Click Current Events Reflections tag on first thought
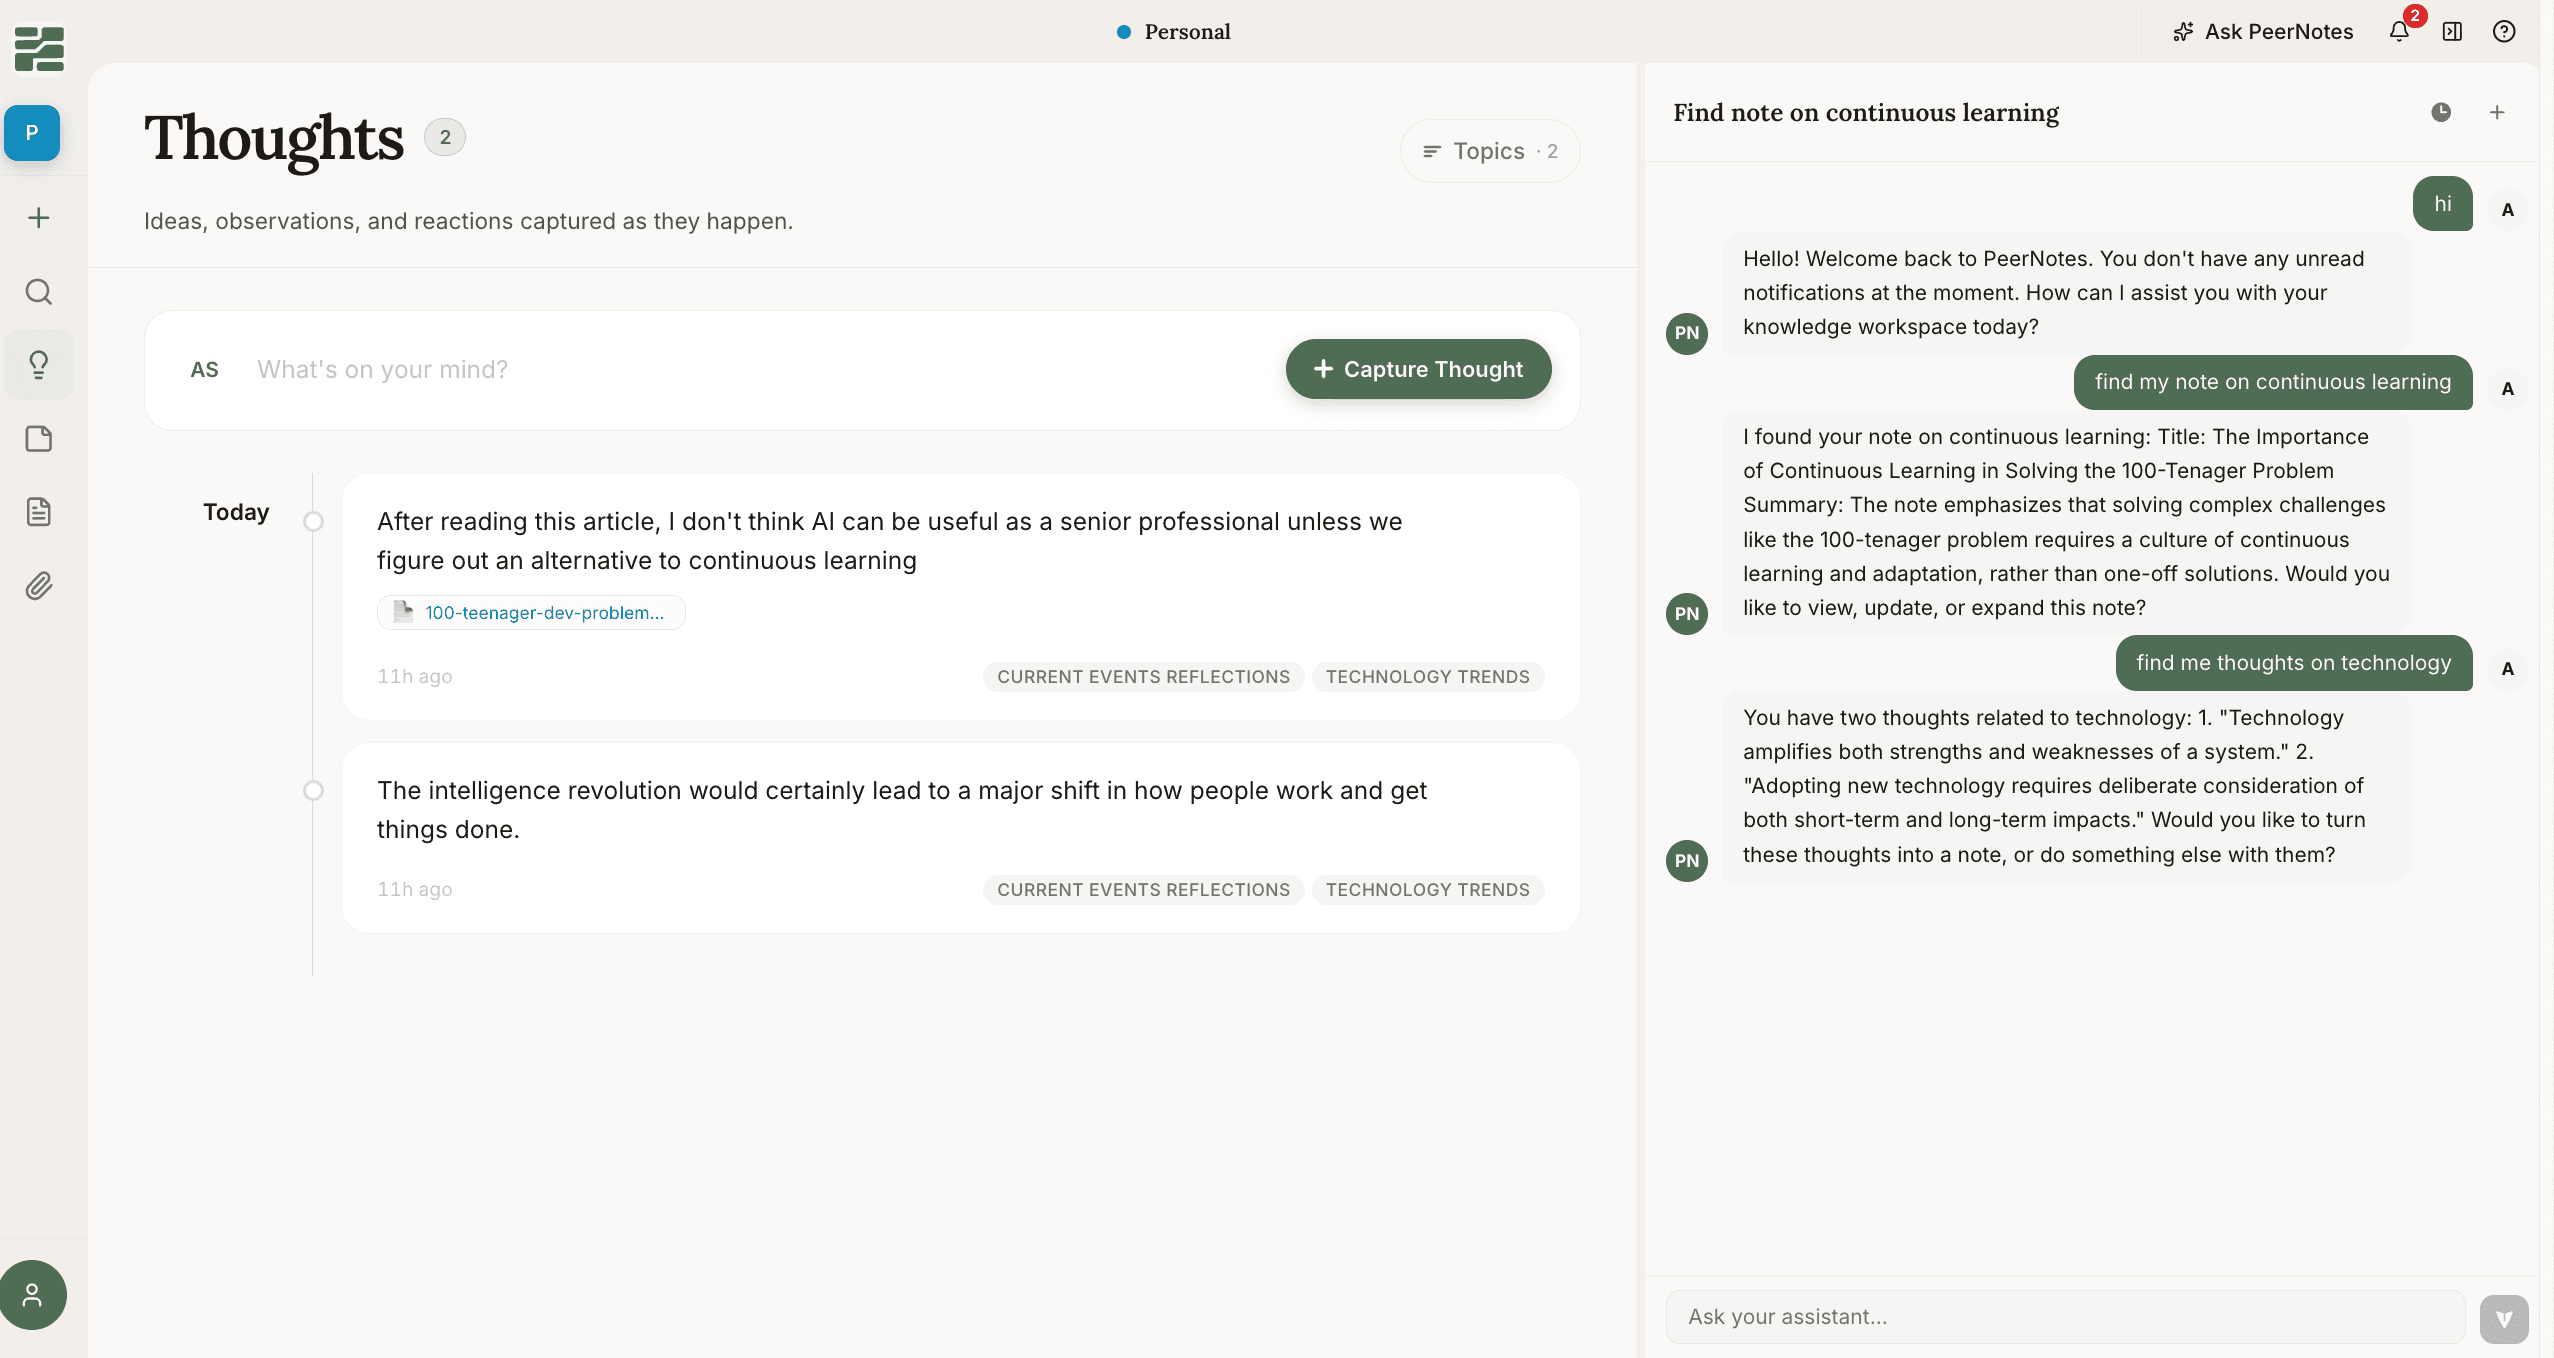This screenshot has width=2554, height=1358. click(x=1143, y=676)
